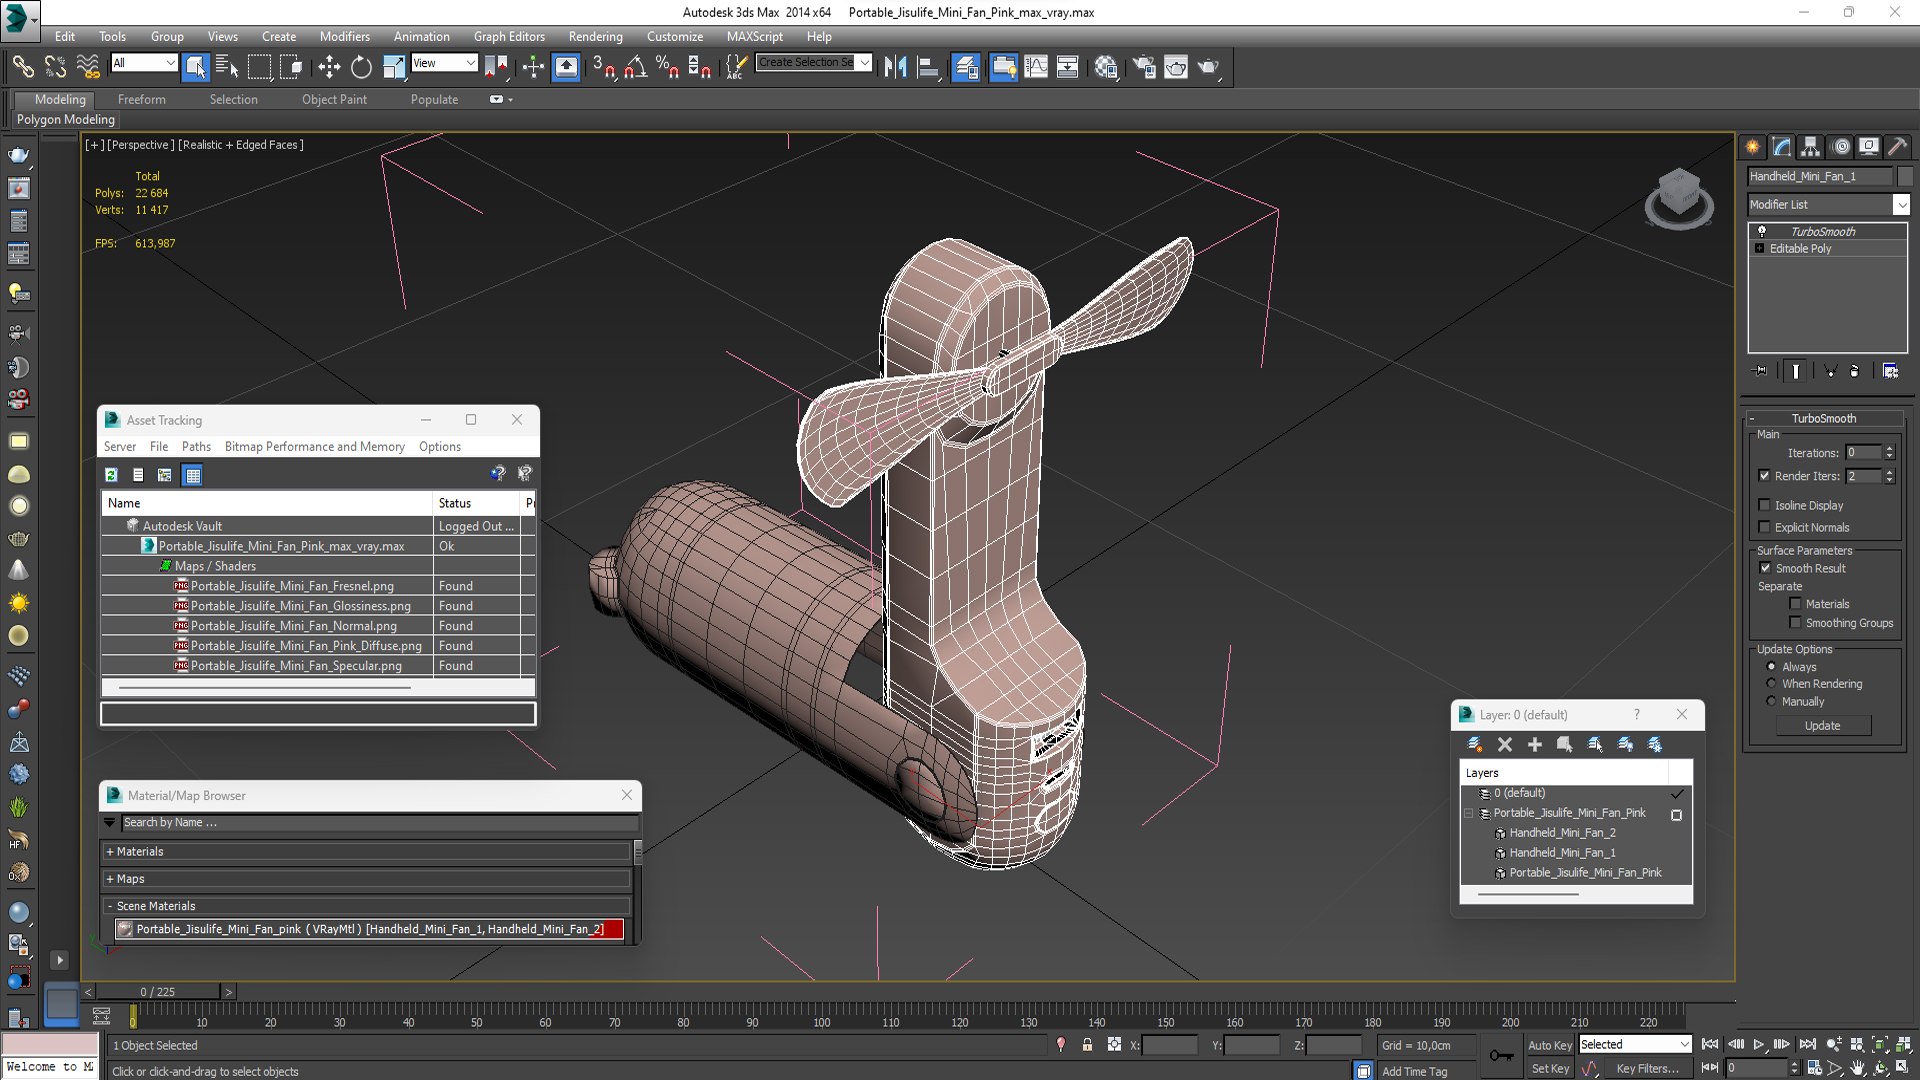Click the Play Animation button

[1759, 1044]
